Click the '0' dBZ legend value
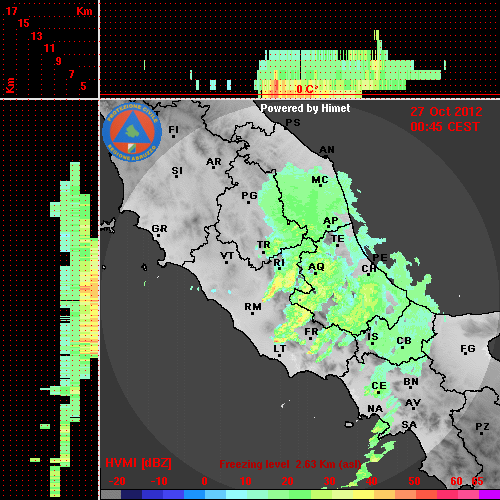The image size is (500, 500). tap(205, 481)
